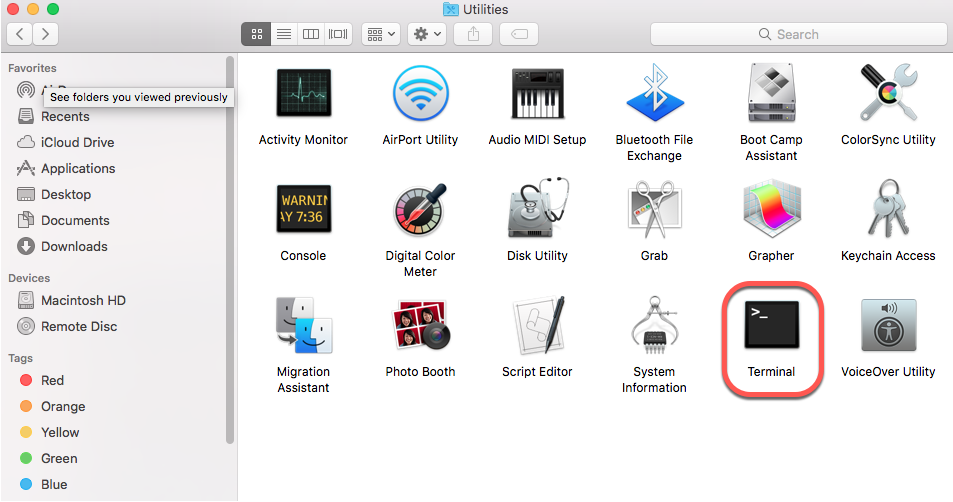Screen dimensions: 953x502
Task: Switch to icon view
Action: coord(256,34)
